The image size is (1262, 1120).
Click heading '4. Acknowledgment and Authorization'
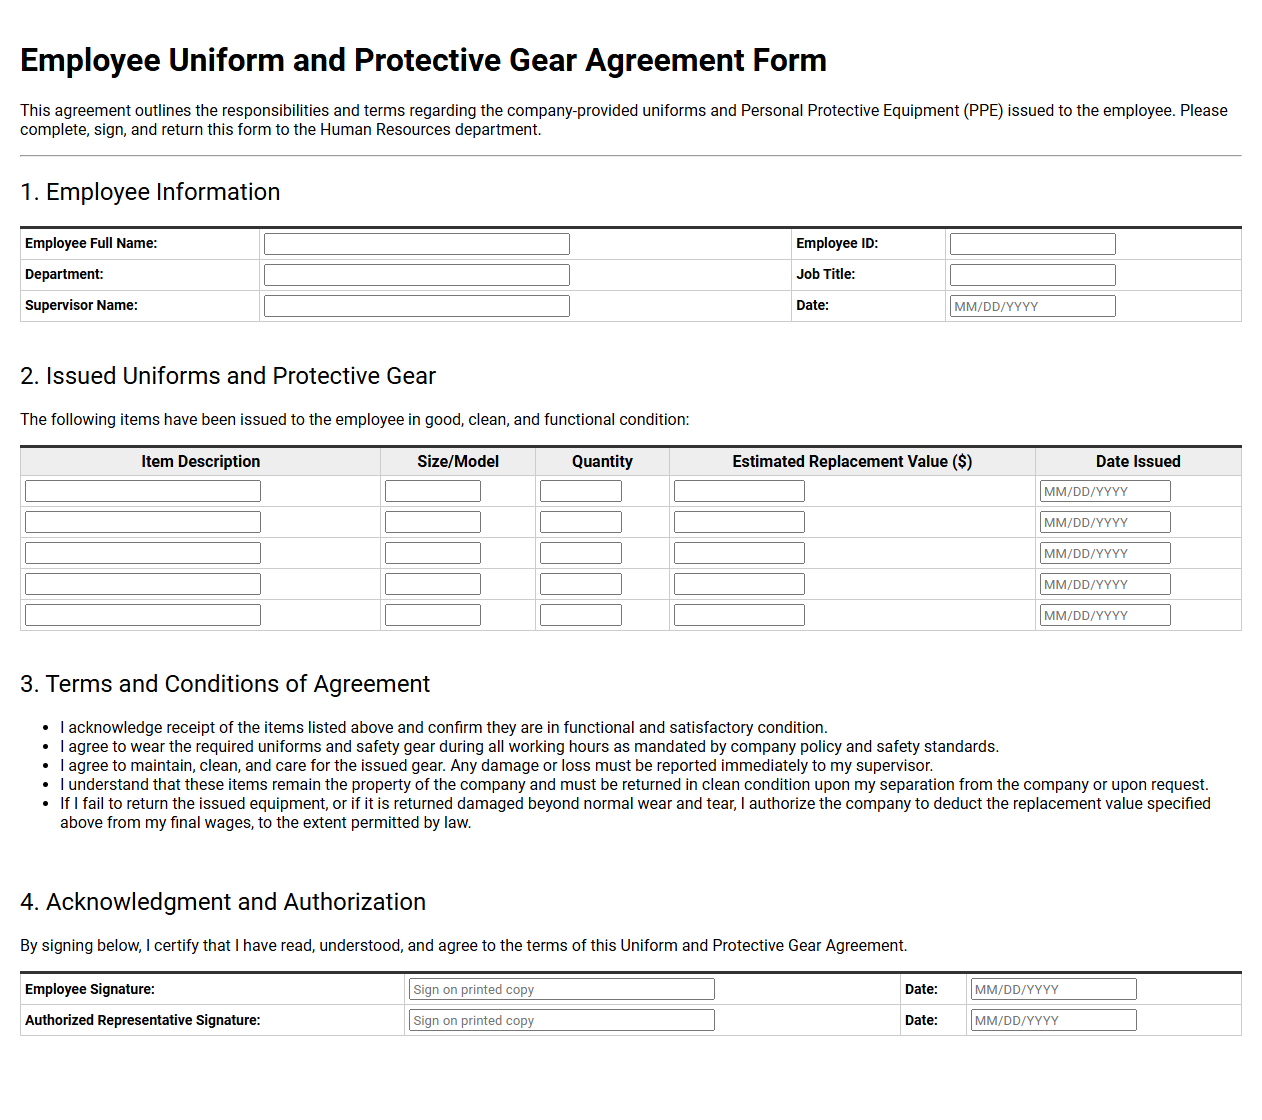coord(223,902)
